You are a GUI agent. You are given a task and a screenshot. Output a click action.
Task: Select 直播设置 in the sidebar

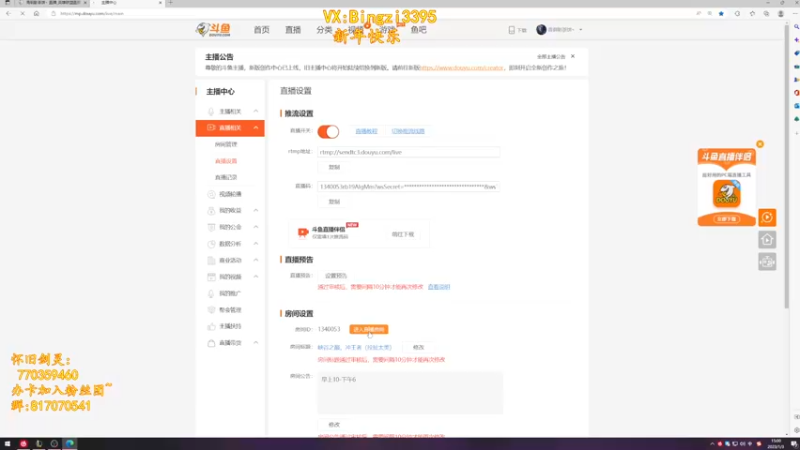click(x=226, y=161)
